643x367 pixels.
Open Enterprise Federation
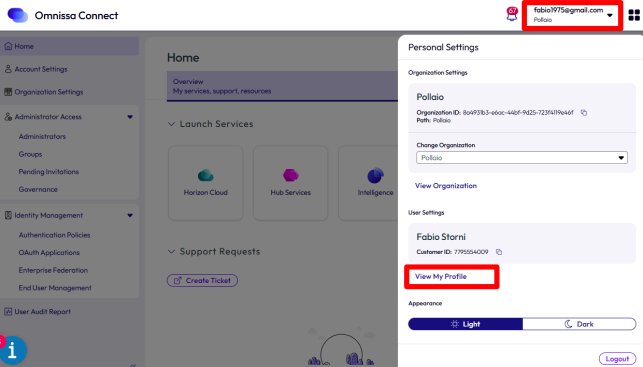point(53,270)
